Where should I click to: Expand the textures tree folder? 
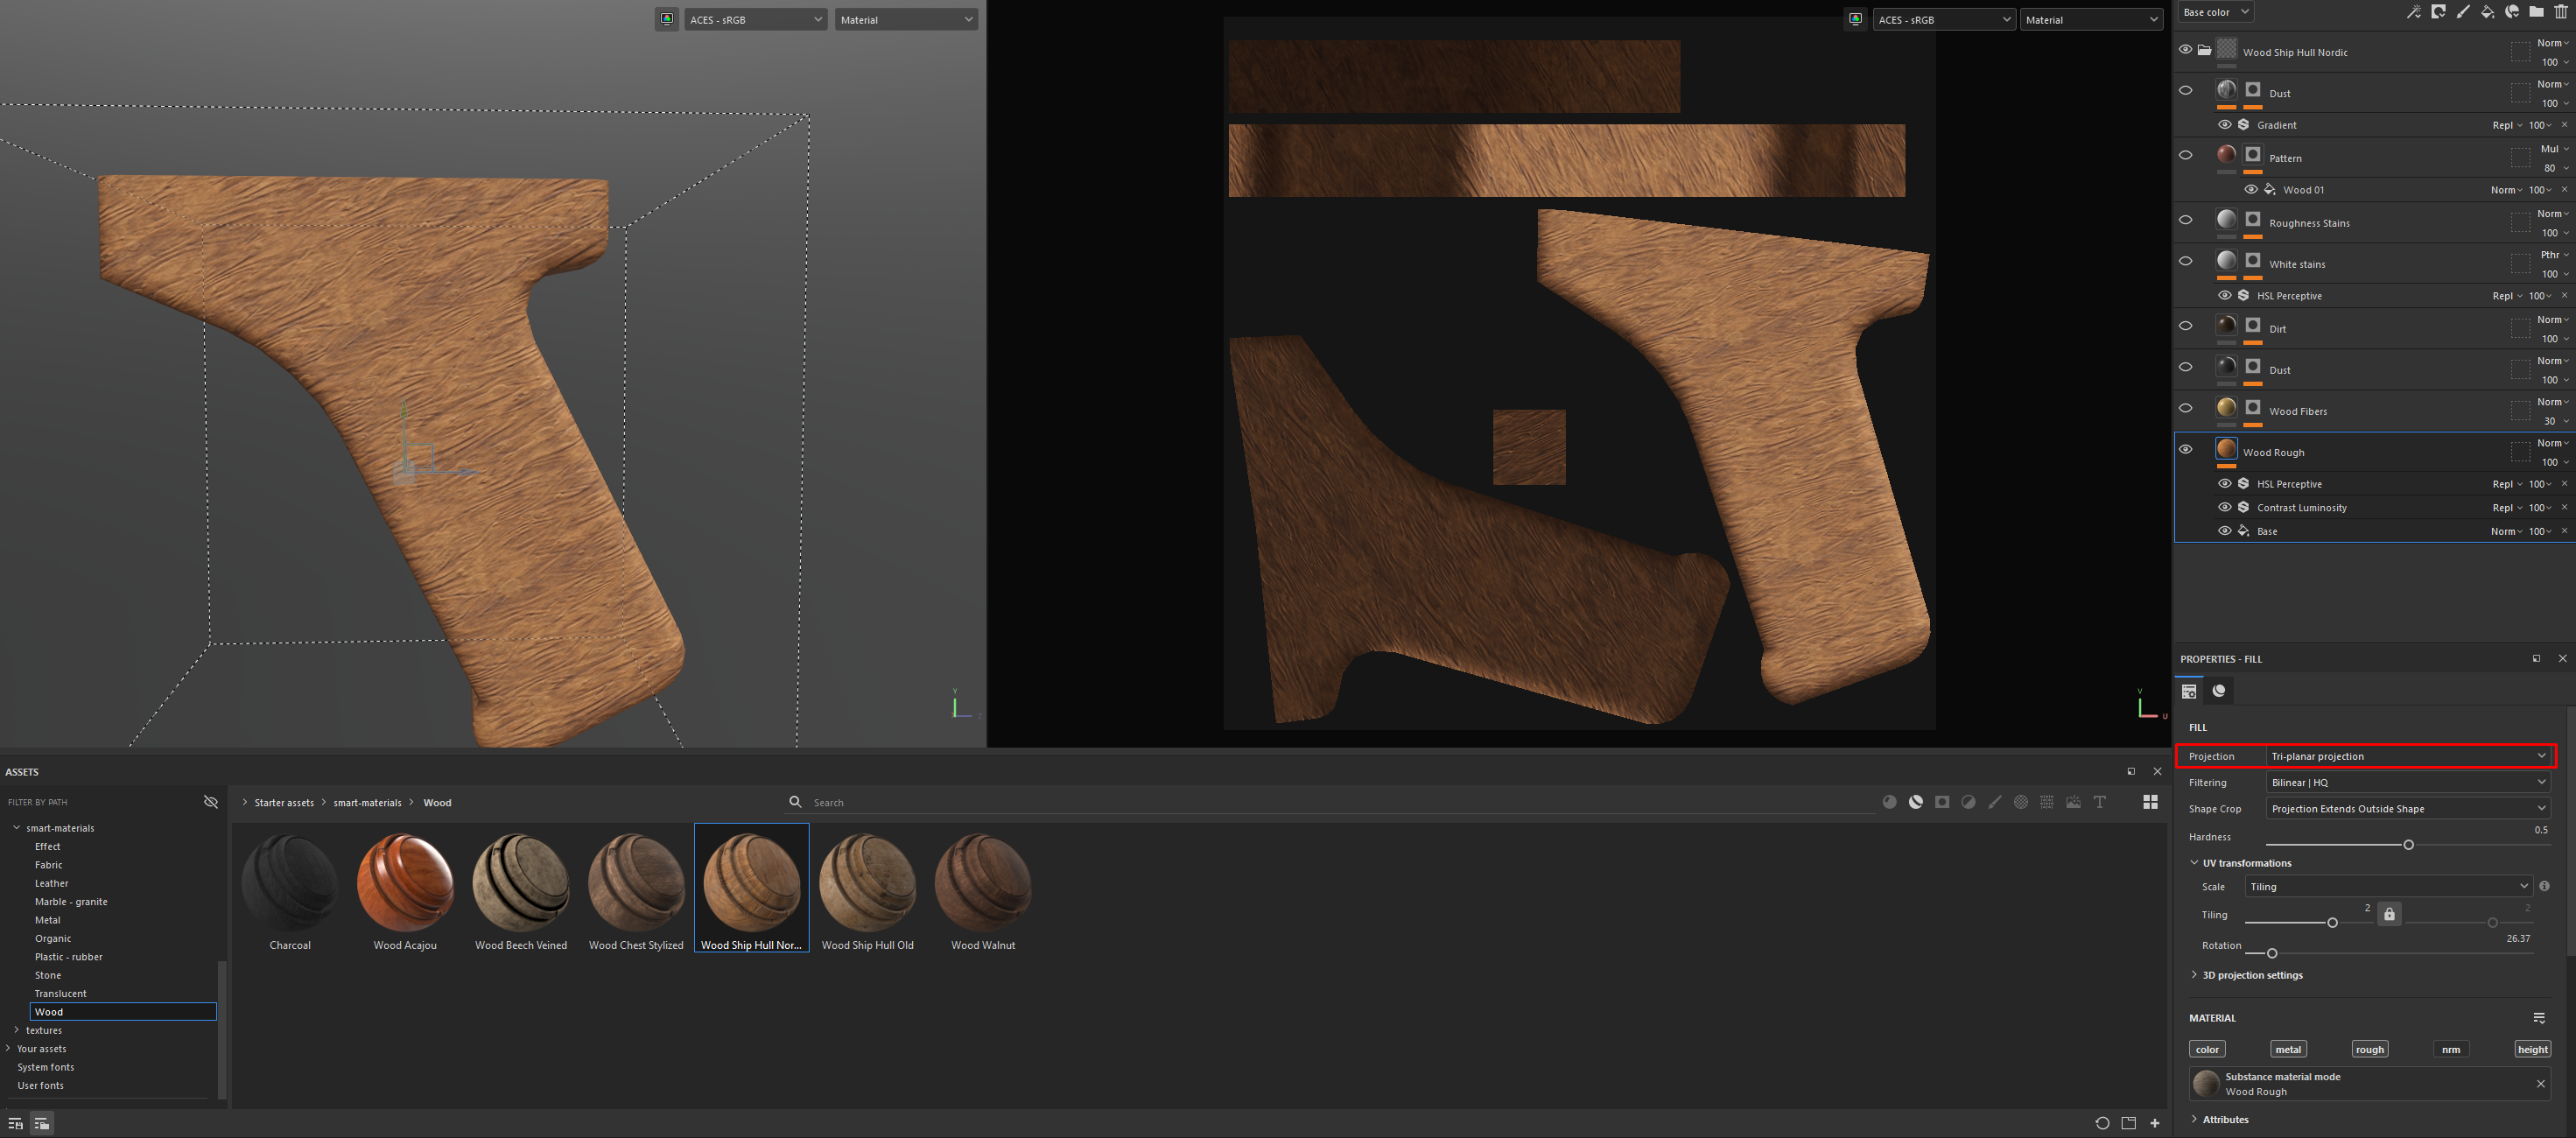click(16, 1030)
